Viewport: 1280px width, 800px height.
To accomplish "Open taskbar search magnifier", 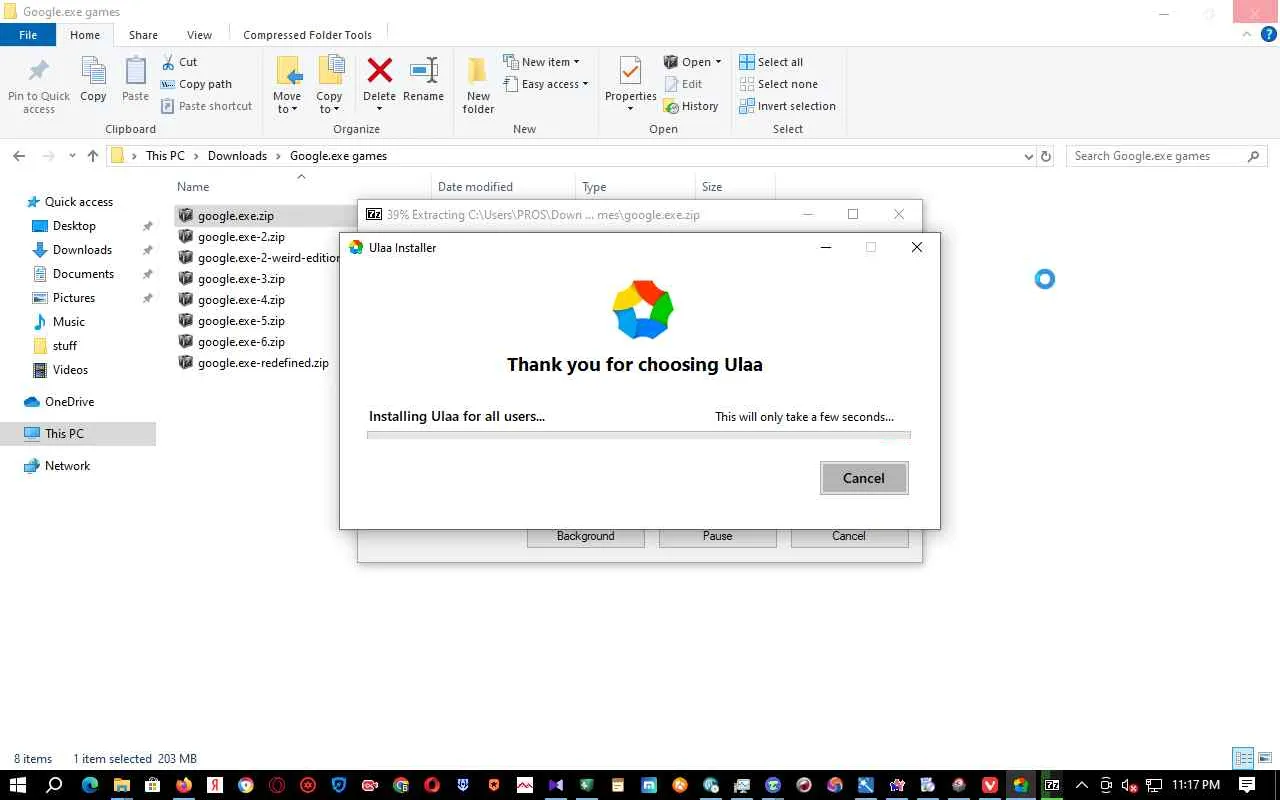I will coord(55,785).
